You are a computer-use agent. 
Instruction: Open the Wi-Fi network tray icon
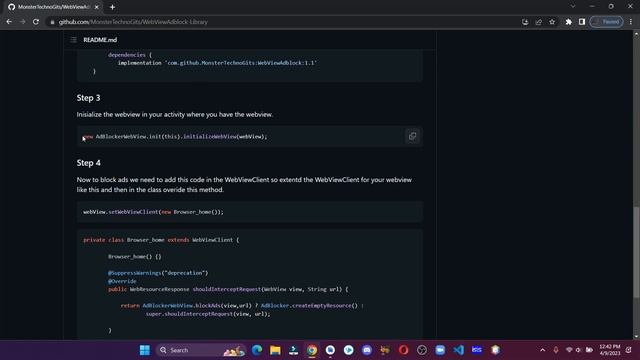click(569, 350)
